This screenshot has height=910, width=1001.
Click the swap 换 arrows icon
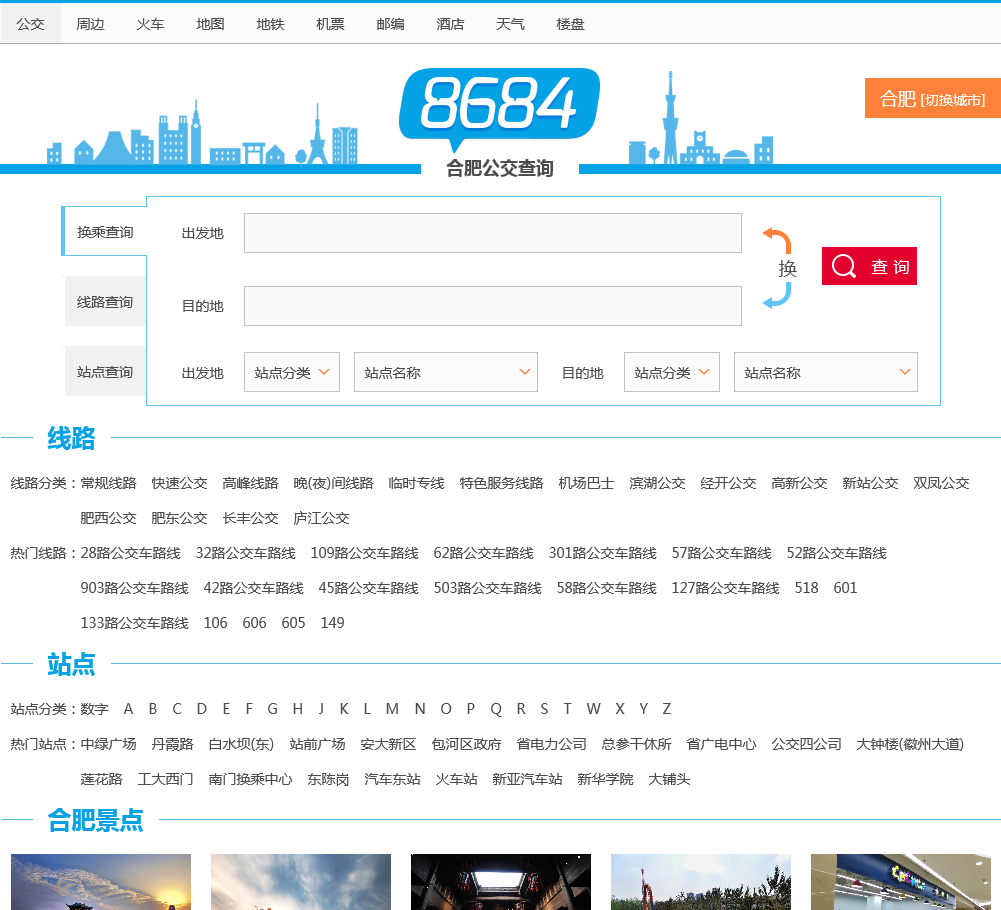pyautogui.click(x=778, y=268)
